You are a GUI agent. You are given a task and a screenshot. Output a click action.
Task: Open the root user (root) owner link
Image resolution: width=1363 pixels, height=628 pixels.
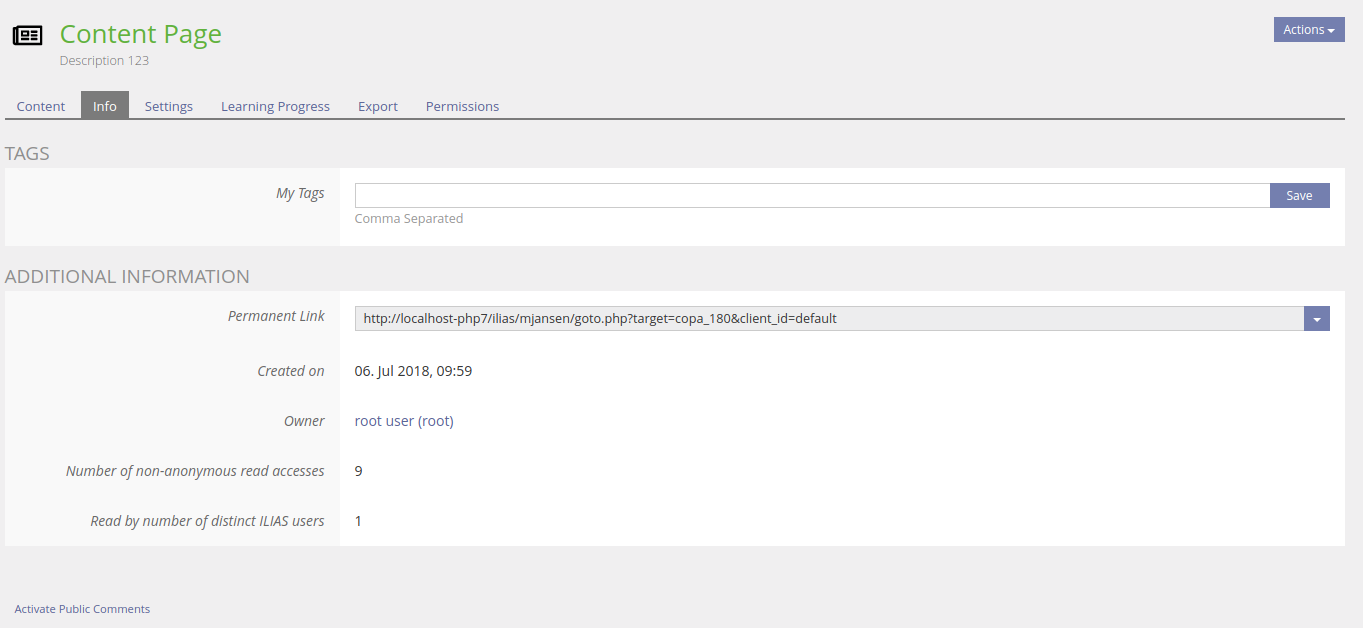point(404,421)
